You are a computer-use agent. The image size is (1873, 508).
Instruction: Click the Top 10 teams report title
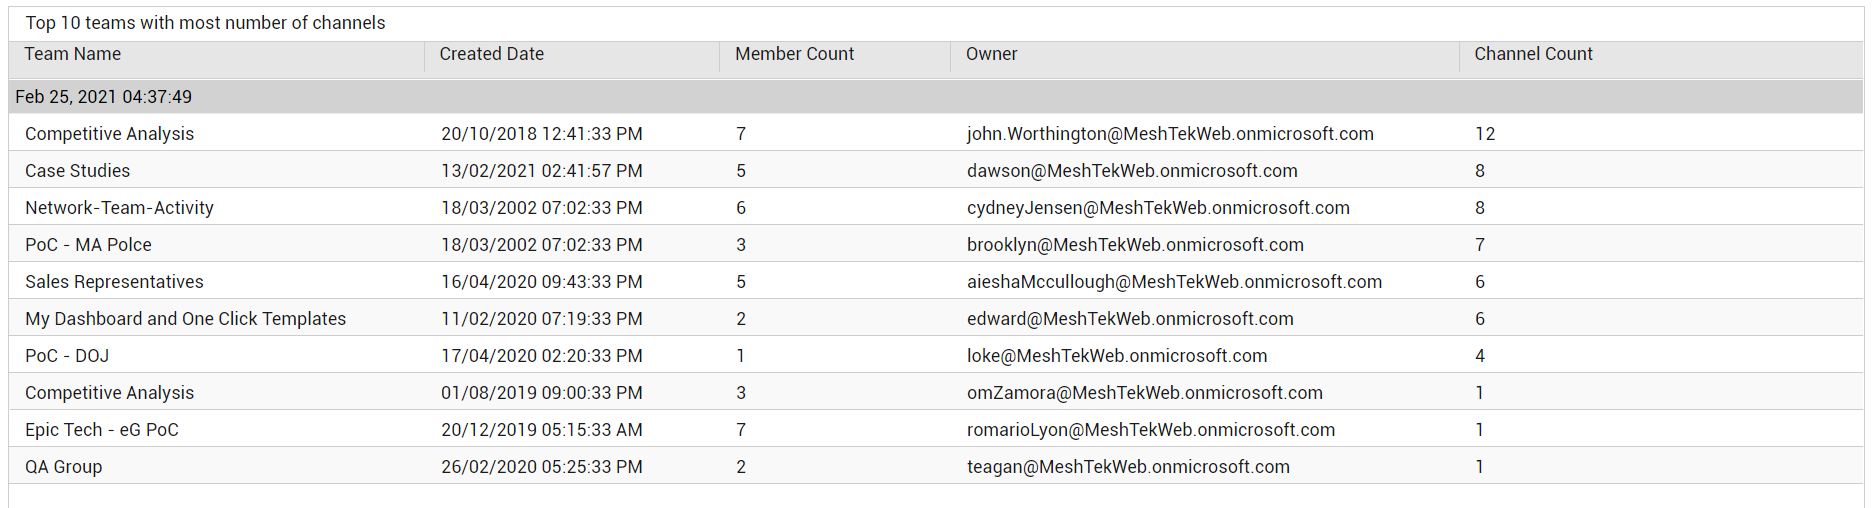coord(205,23)
